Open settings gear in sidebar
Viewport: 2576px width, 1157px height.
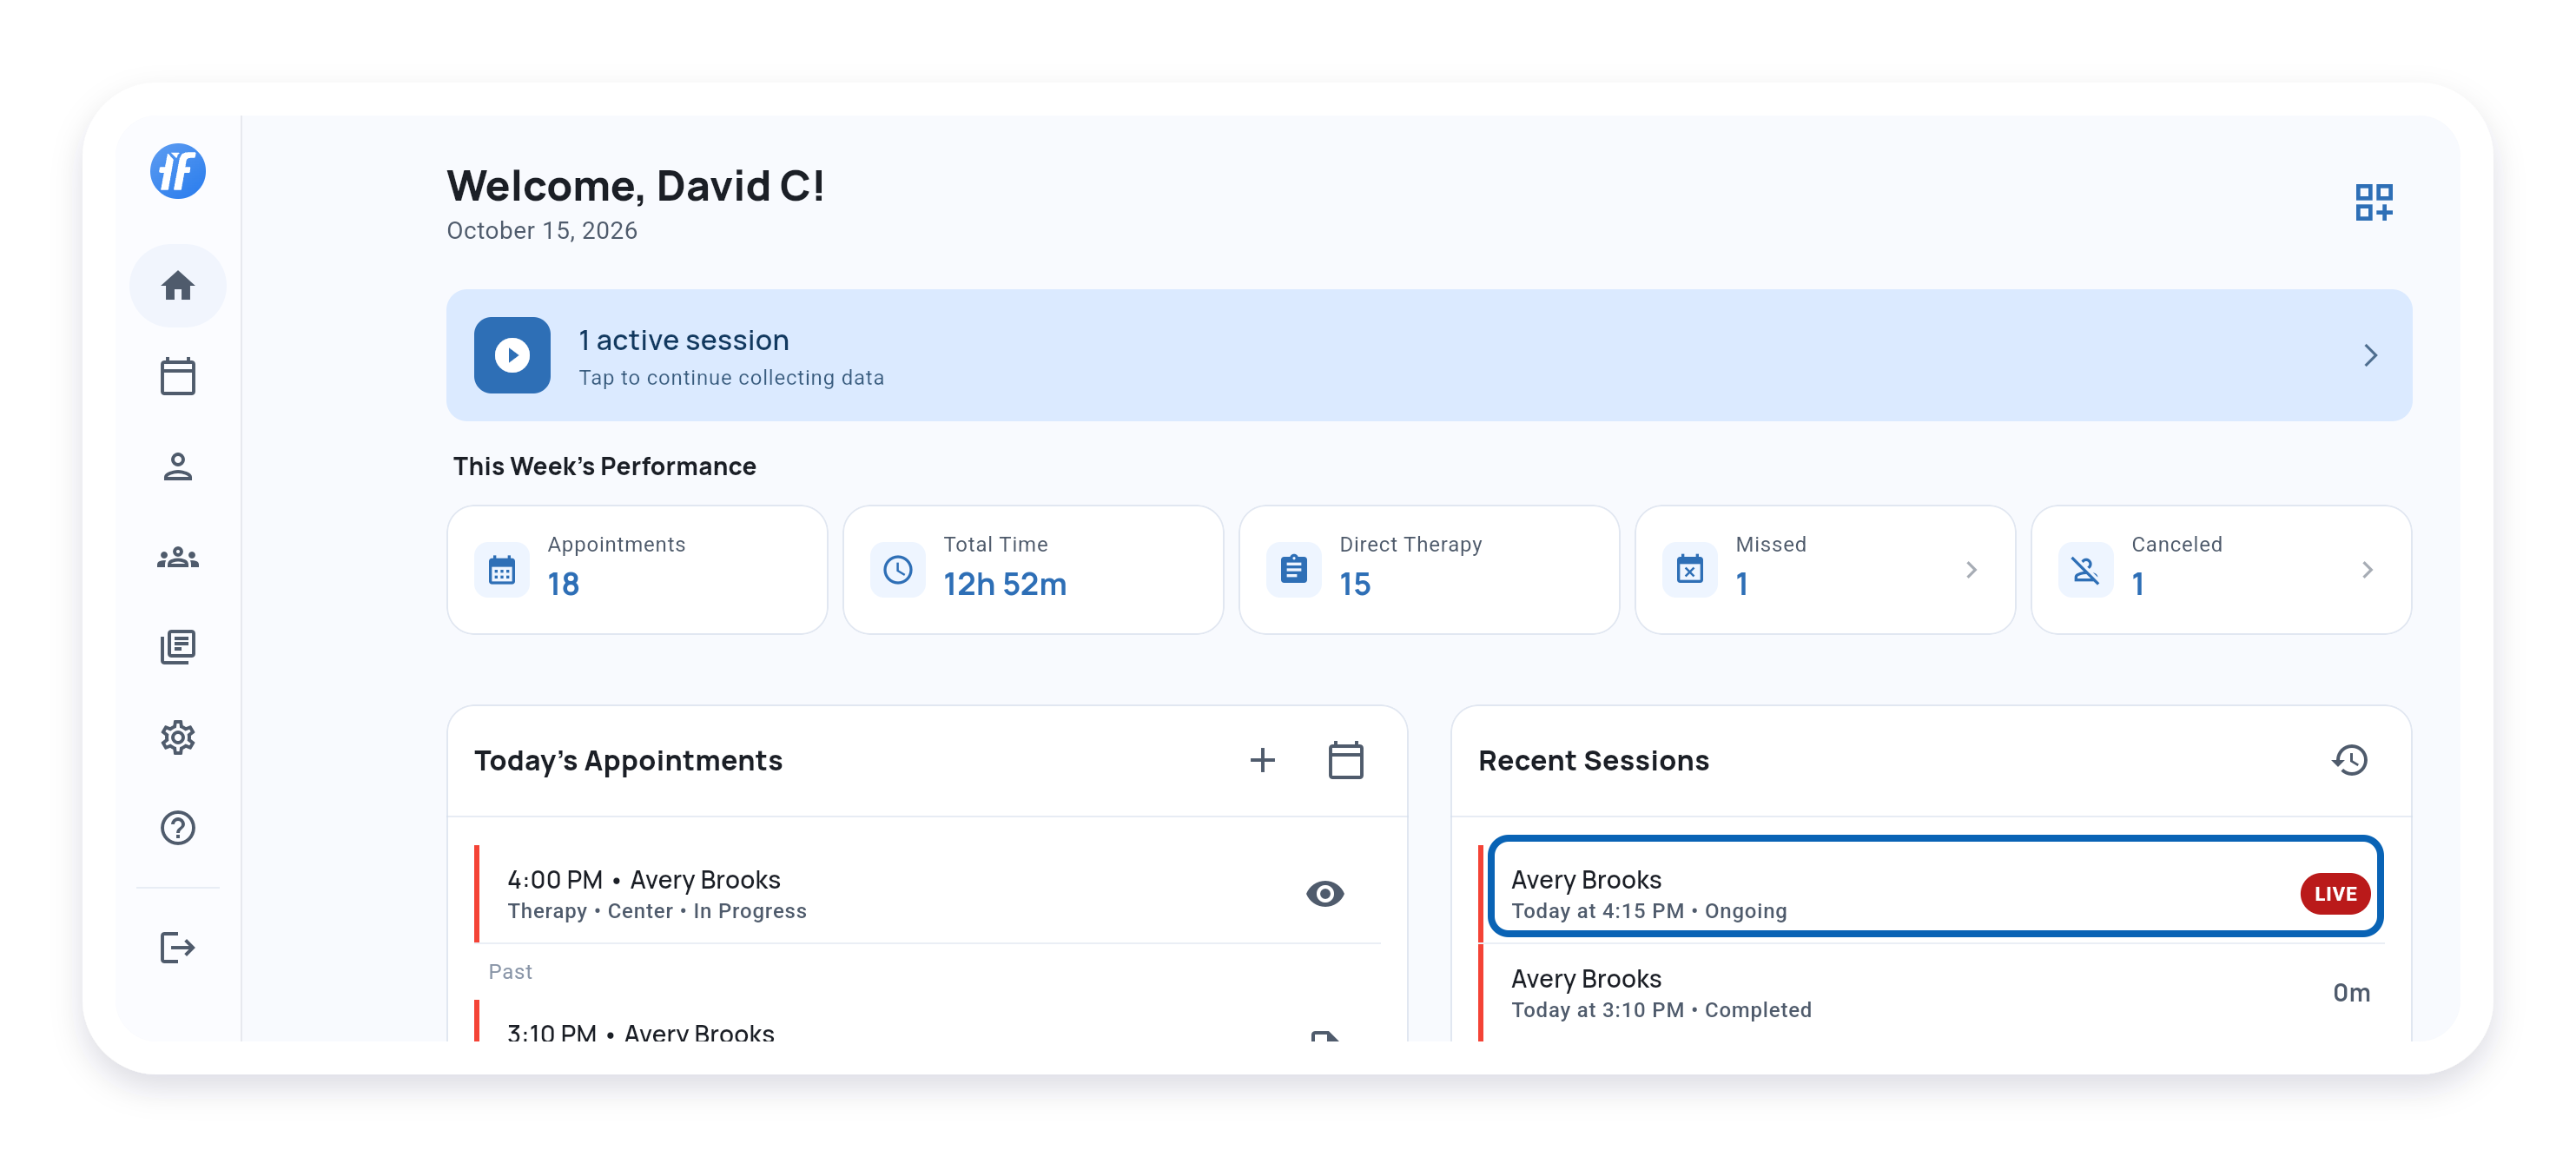[178, 738]
